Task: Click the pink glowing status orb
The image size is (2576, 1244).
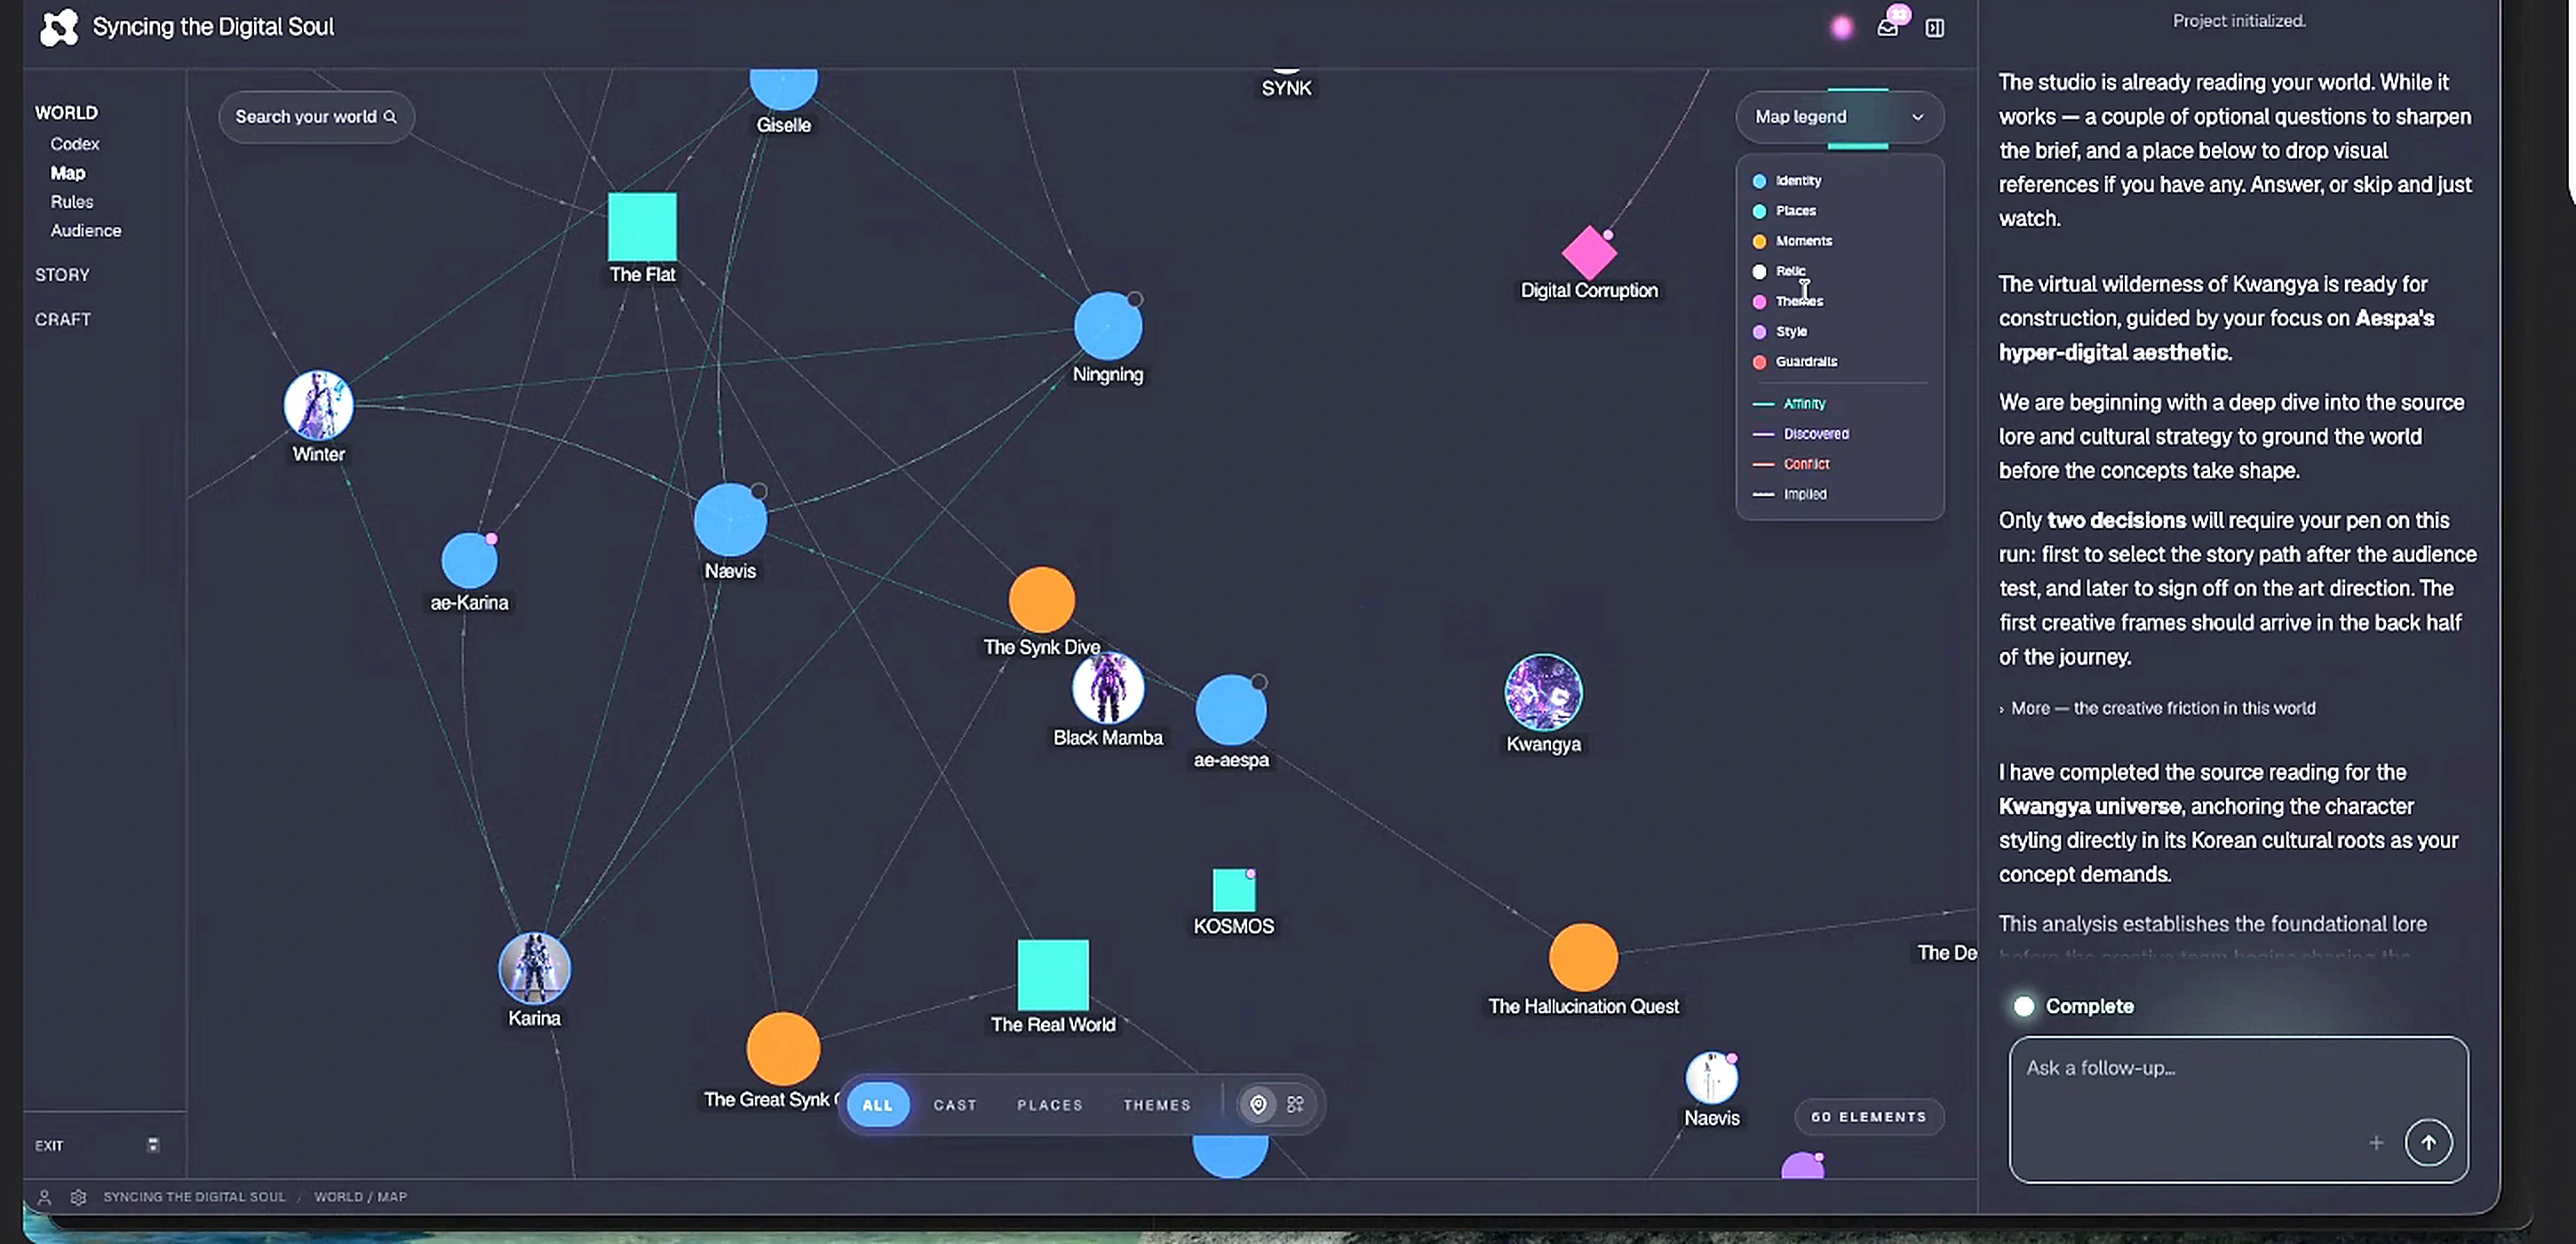Action: click(1841, 28)
